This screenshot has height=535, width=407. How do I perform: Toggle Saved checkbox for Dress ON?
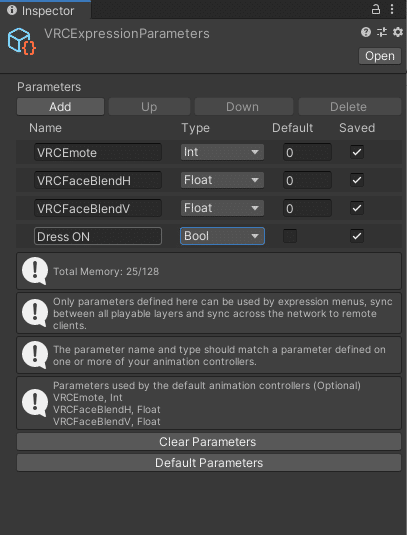pyautogui.click(x=357, y=236)
